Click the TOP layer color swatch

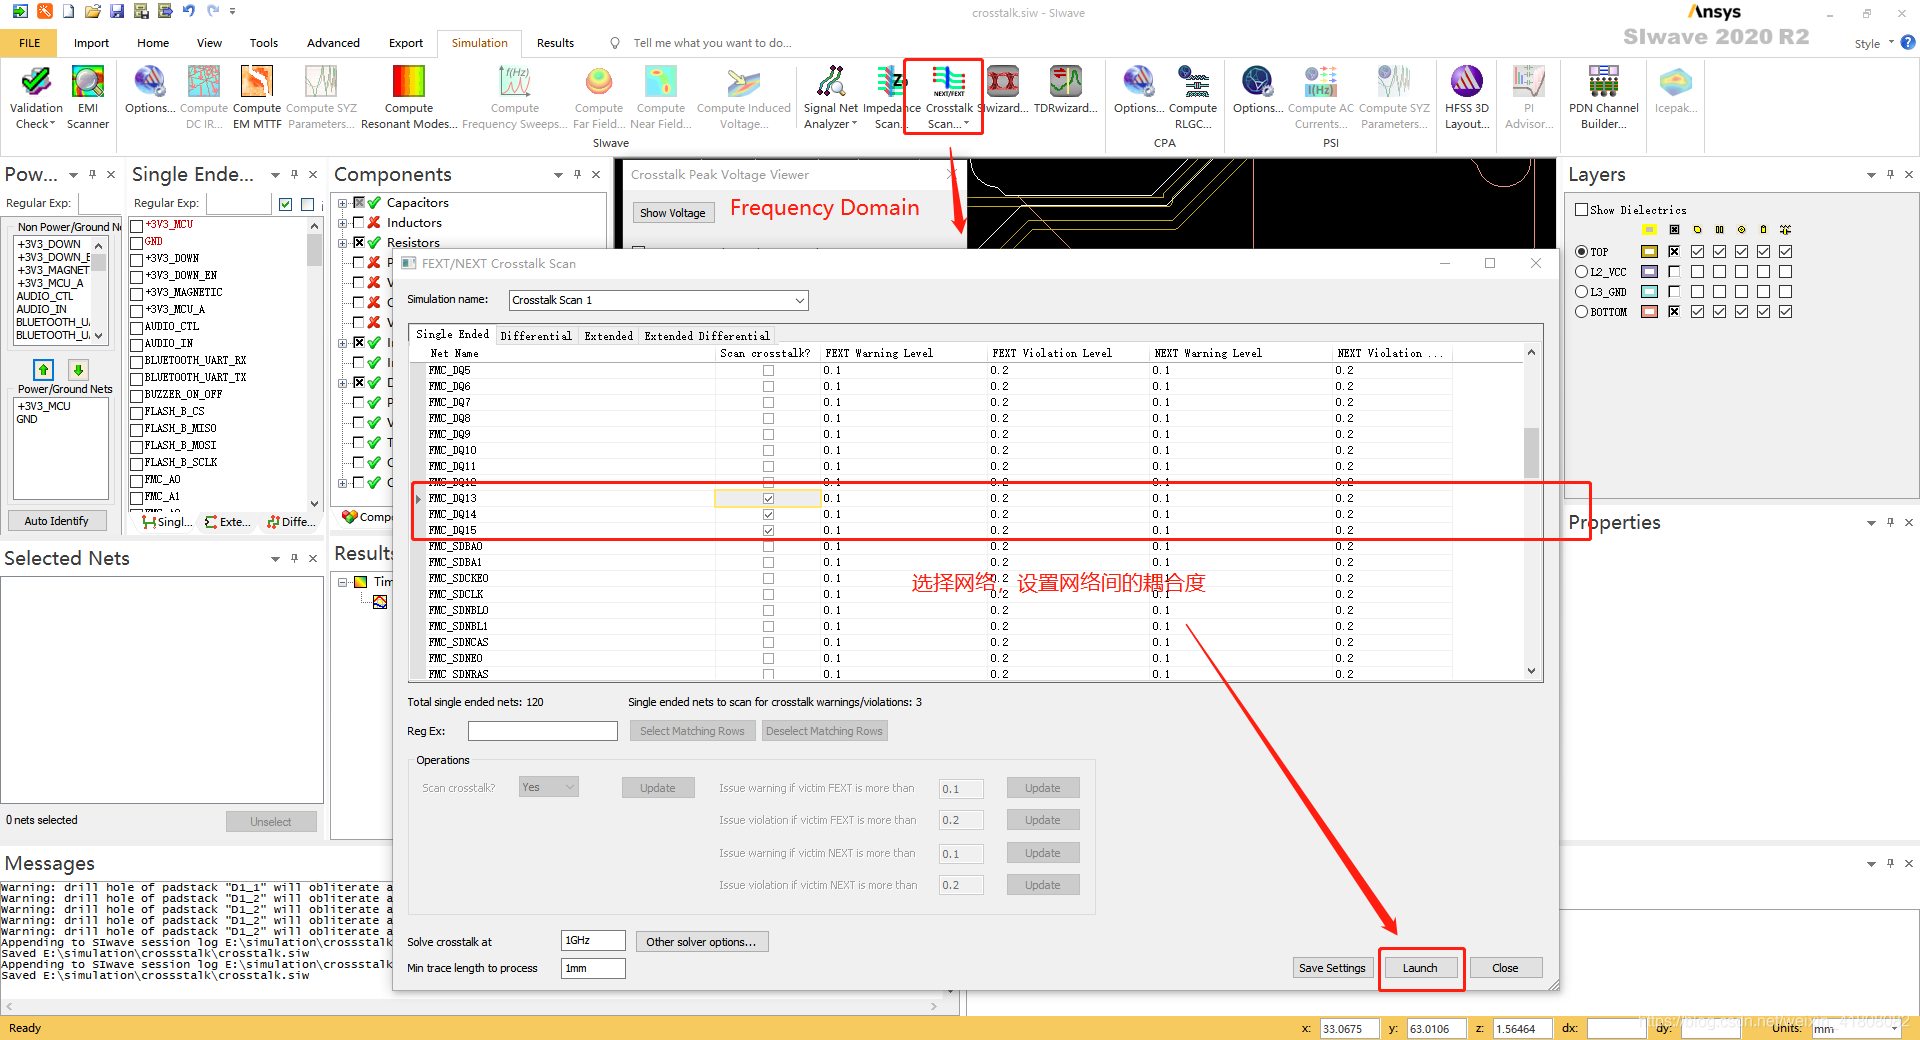pyautogui.click(x=1650, y=252)
